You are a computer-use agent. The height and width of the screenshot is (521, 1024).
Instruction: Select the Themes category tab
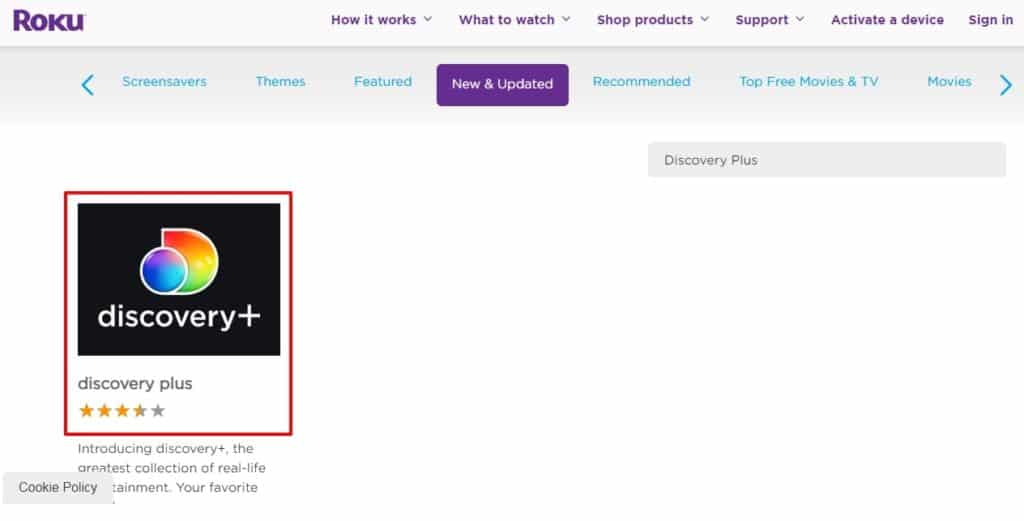coord(280,82)
